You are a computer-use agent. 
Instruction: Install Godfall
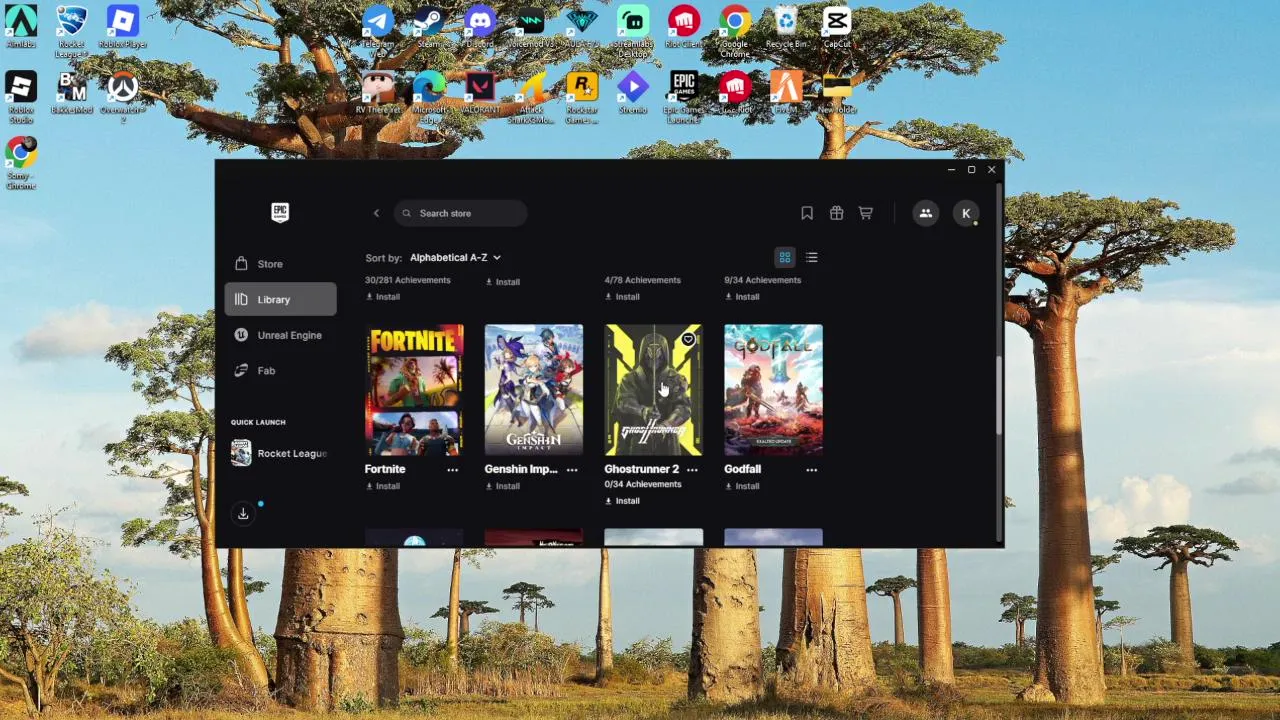coord(742,486)
